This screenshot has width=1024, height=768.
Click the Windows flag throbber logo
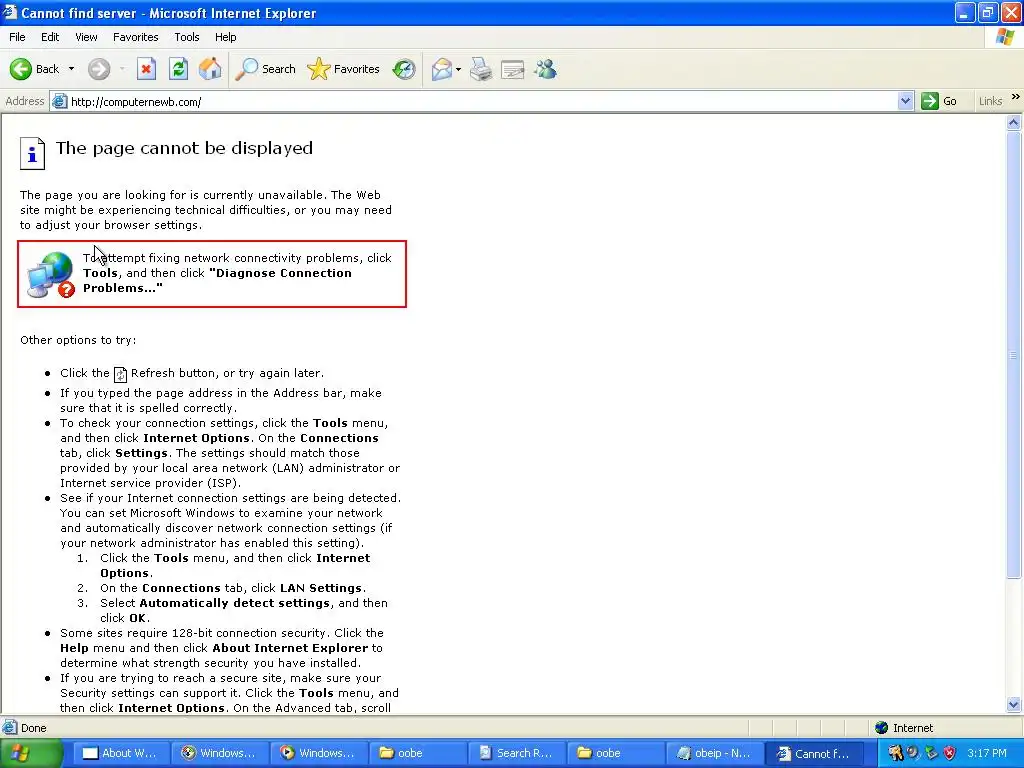(1005, 37)
